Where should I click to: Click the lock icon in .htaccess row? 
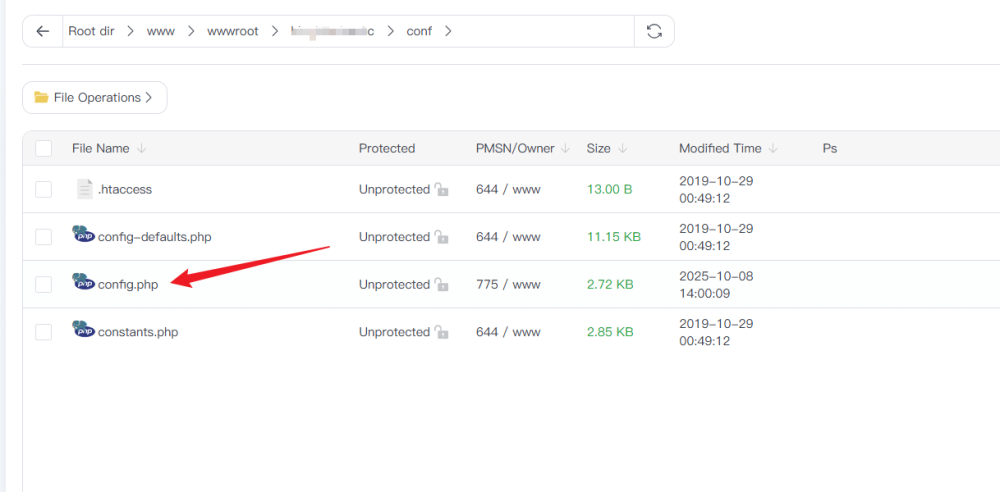click(x=441, y=189)
